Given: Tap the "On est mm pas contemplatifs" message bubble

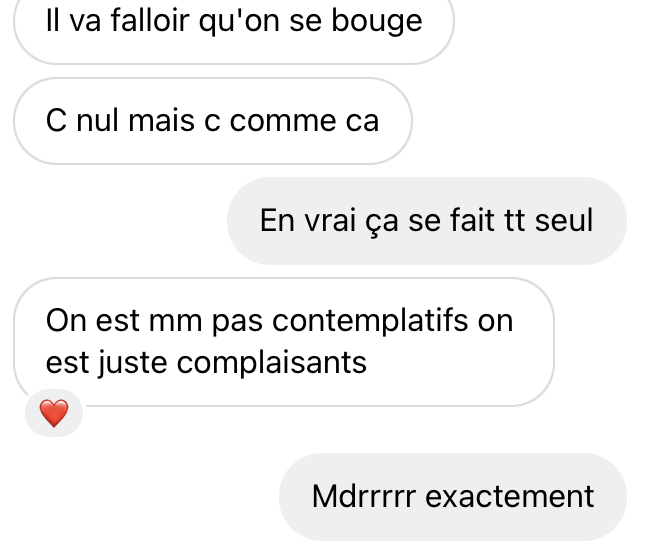Looking at the screenshot, I should (284, 342).
